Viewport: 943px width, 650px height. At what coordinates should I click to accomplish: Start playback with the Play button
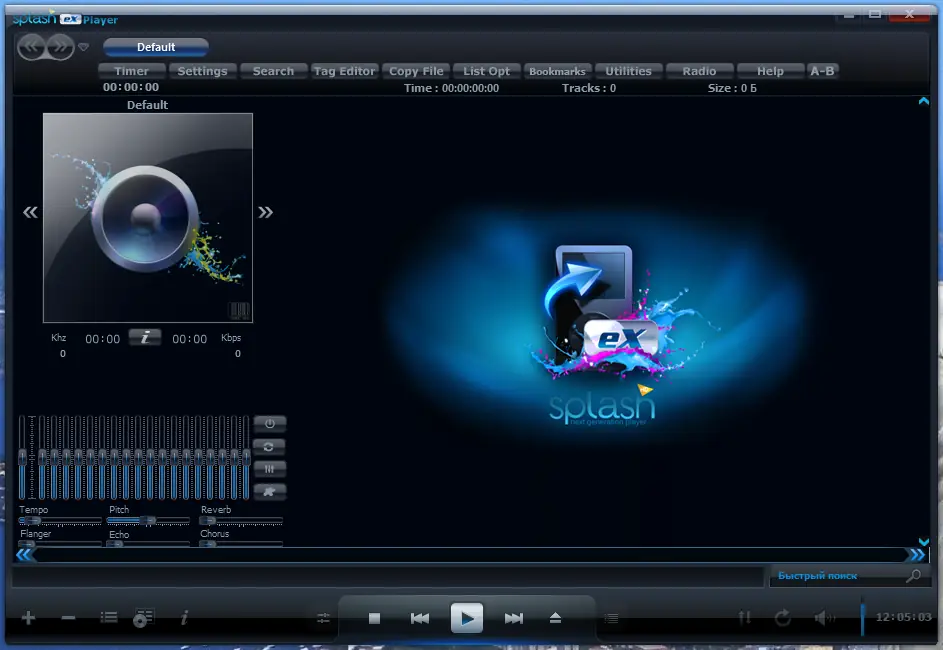click(x=467, y=618)
